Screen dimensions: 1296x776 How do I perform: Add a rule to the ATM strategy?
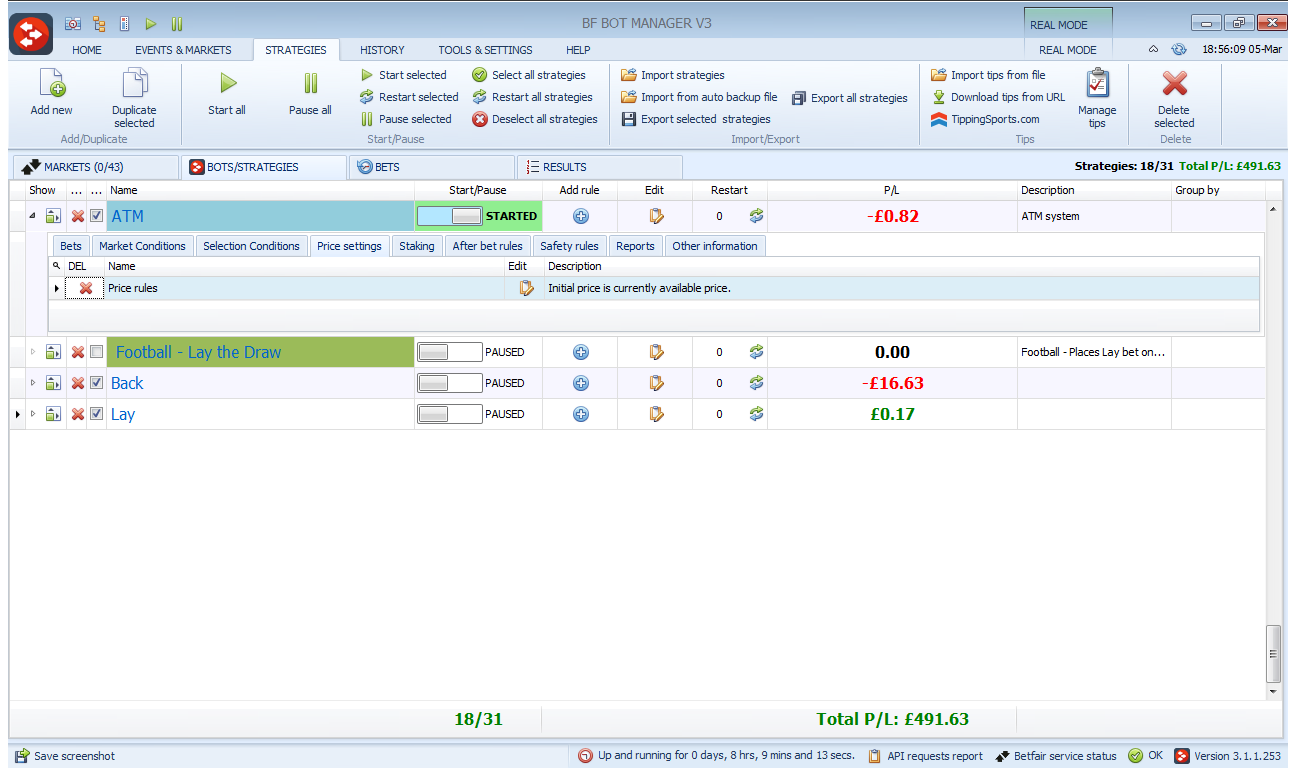pyautogui.click(x=581, y=216)
